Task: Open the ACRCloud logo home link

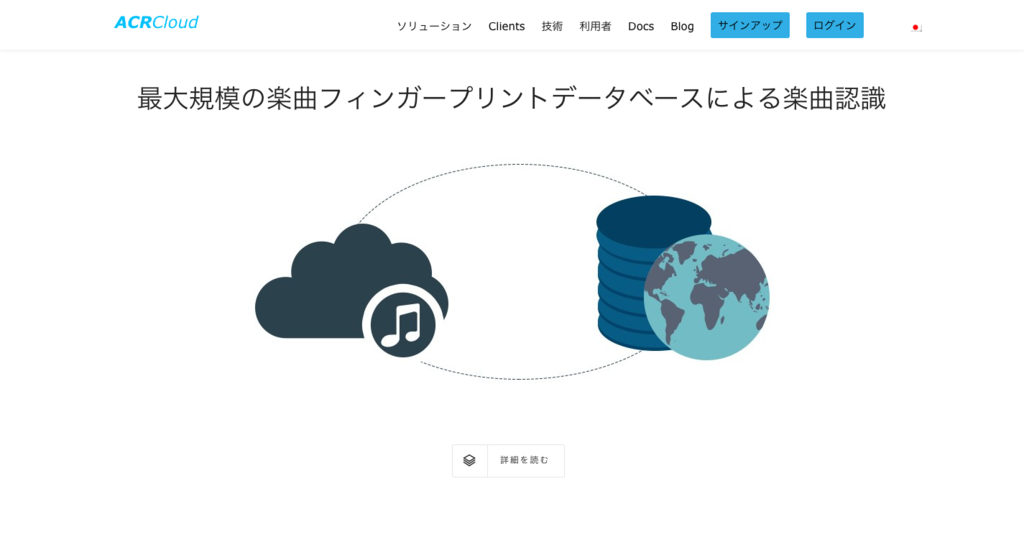Action: 156,23
